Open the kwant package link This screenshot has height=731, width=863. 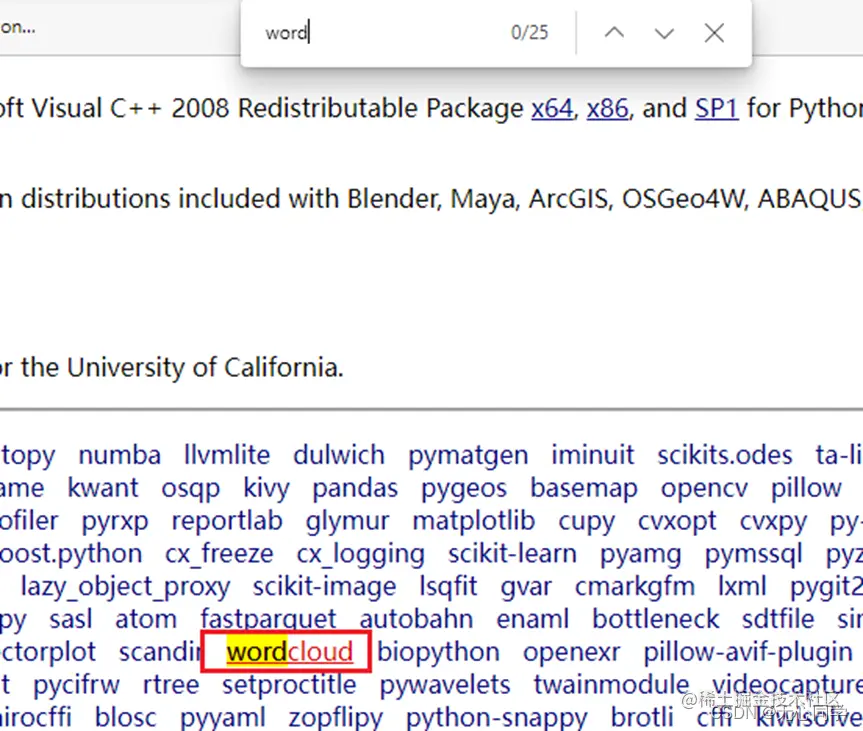[103, 488]
